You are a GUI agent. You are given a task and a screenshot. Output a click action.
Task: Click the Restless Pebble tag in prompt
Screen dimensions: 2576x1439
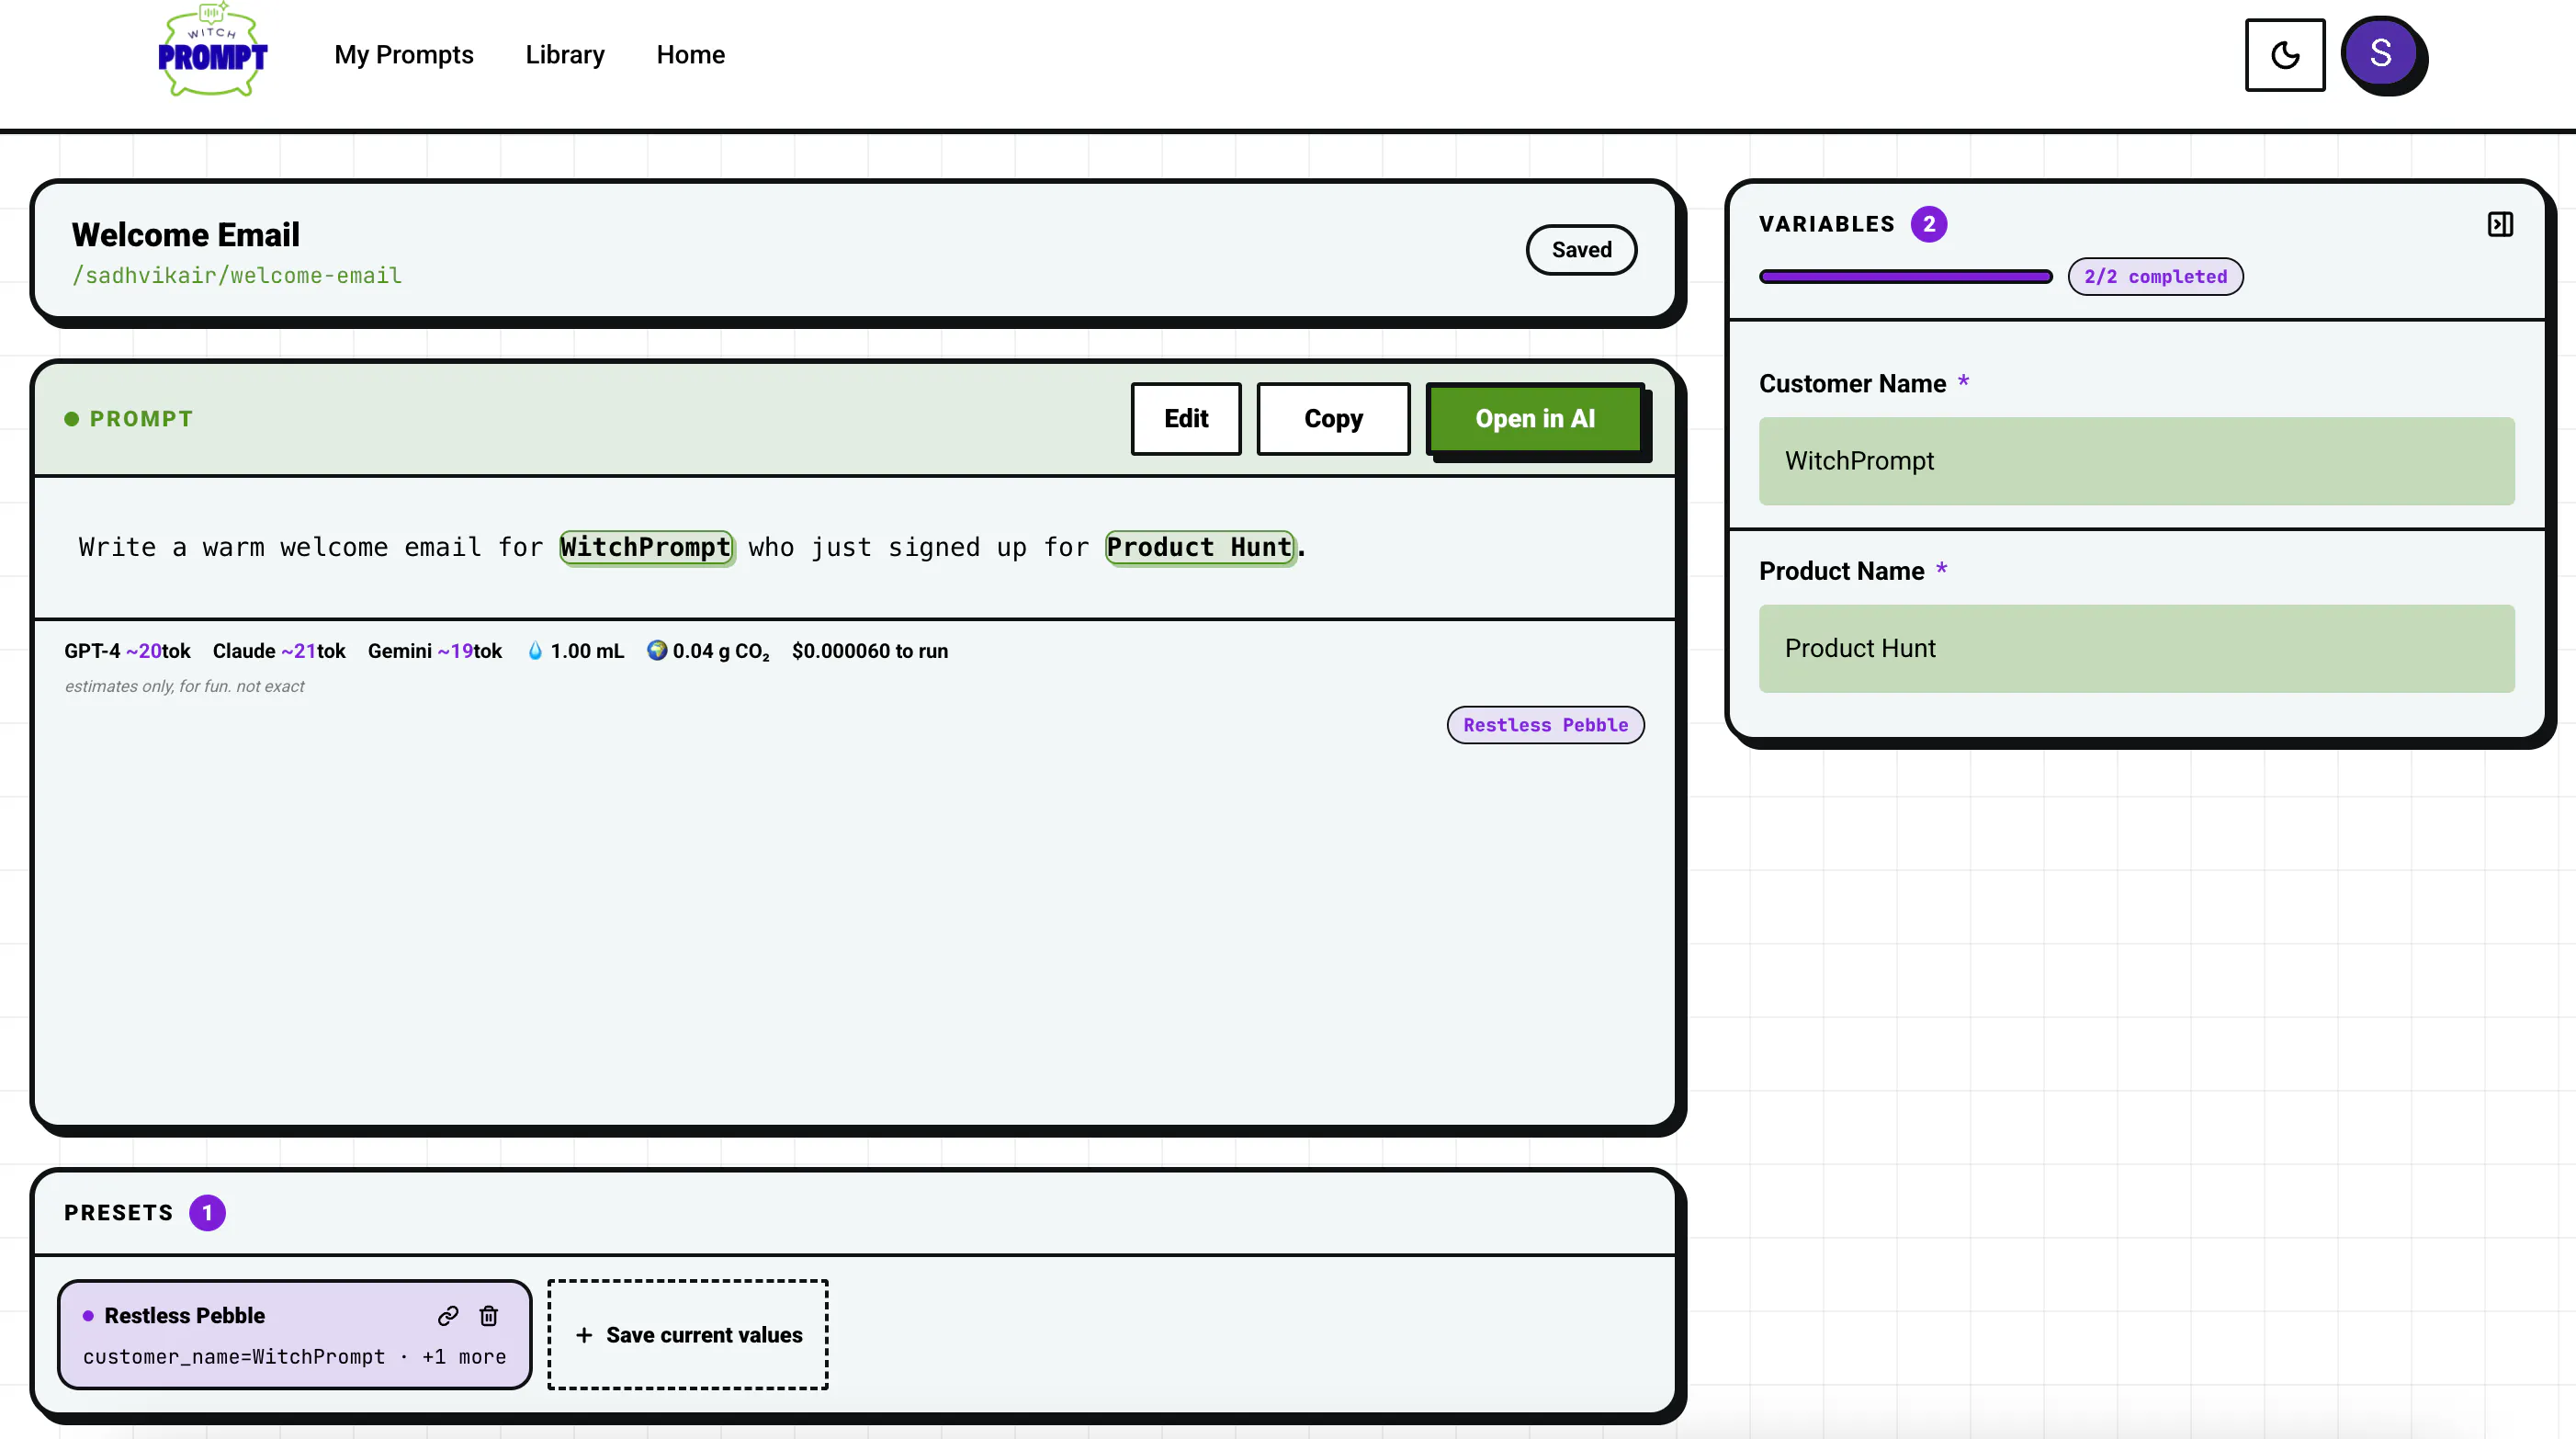pos(1545,725)
